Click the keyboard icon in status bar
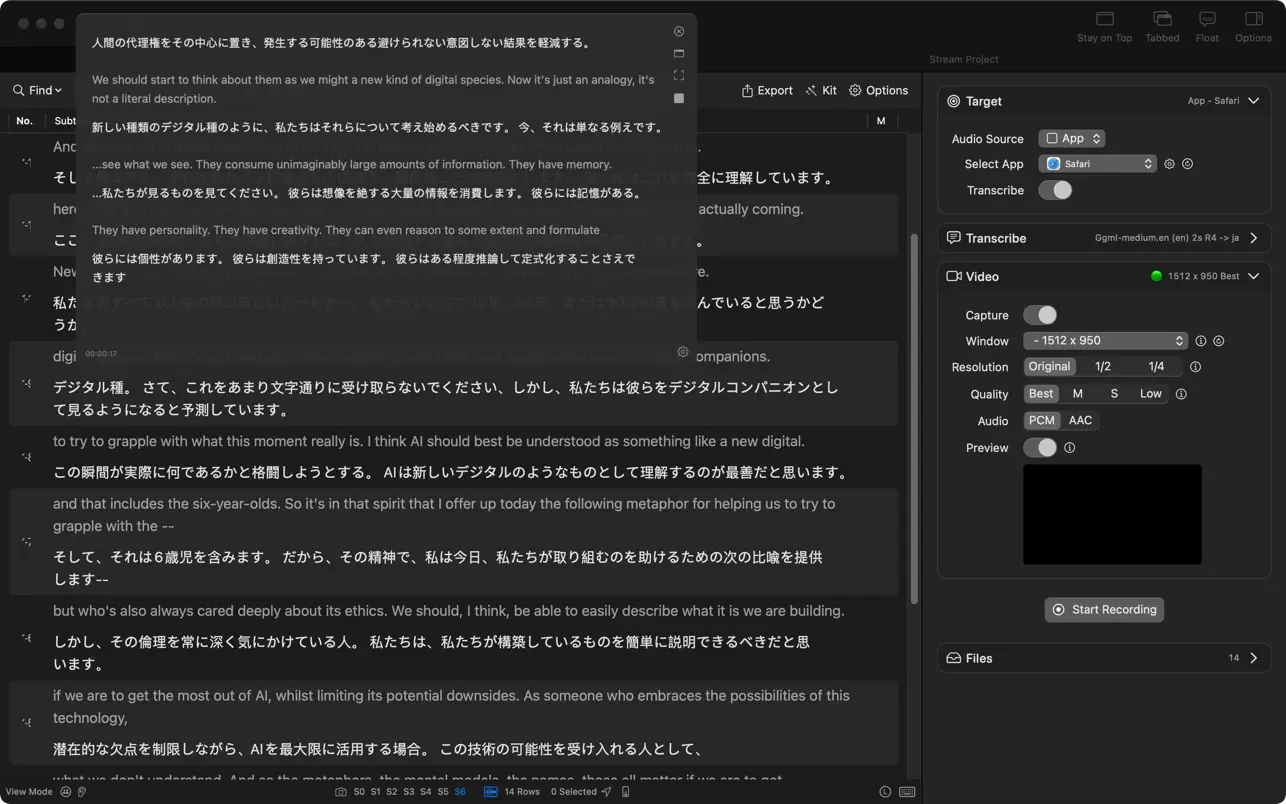 click(x=907, y=792)
